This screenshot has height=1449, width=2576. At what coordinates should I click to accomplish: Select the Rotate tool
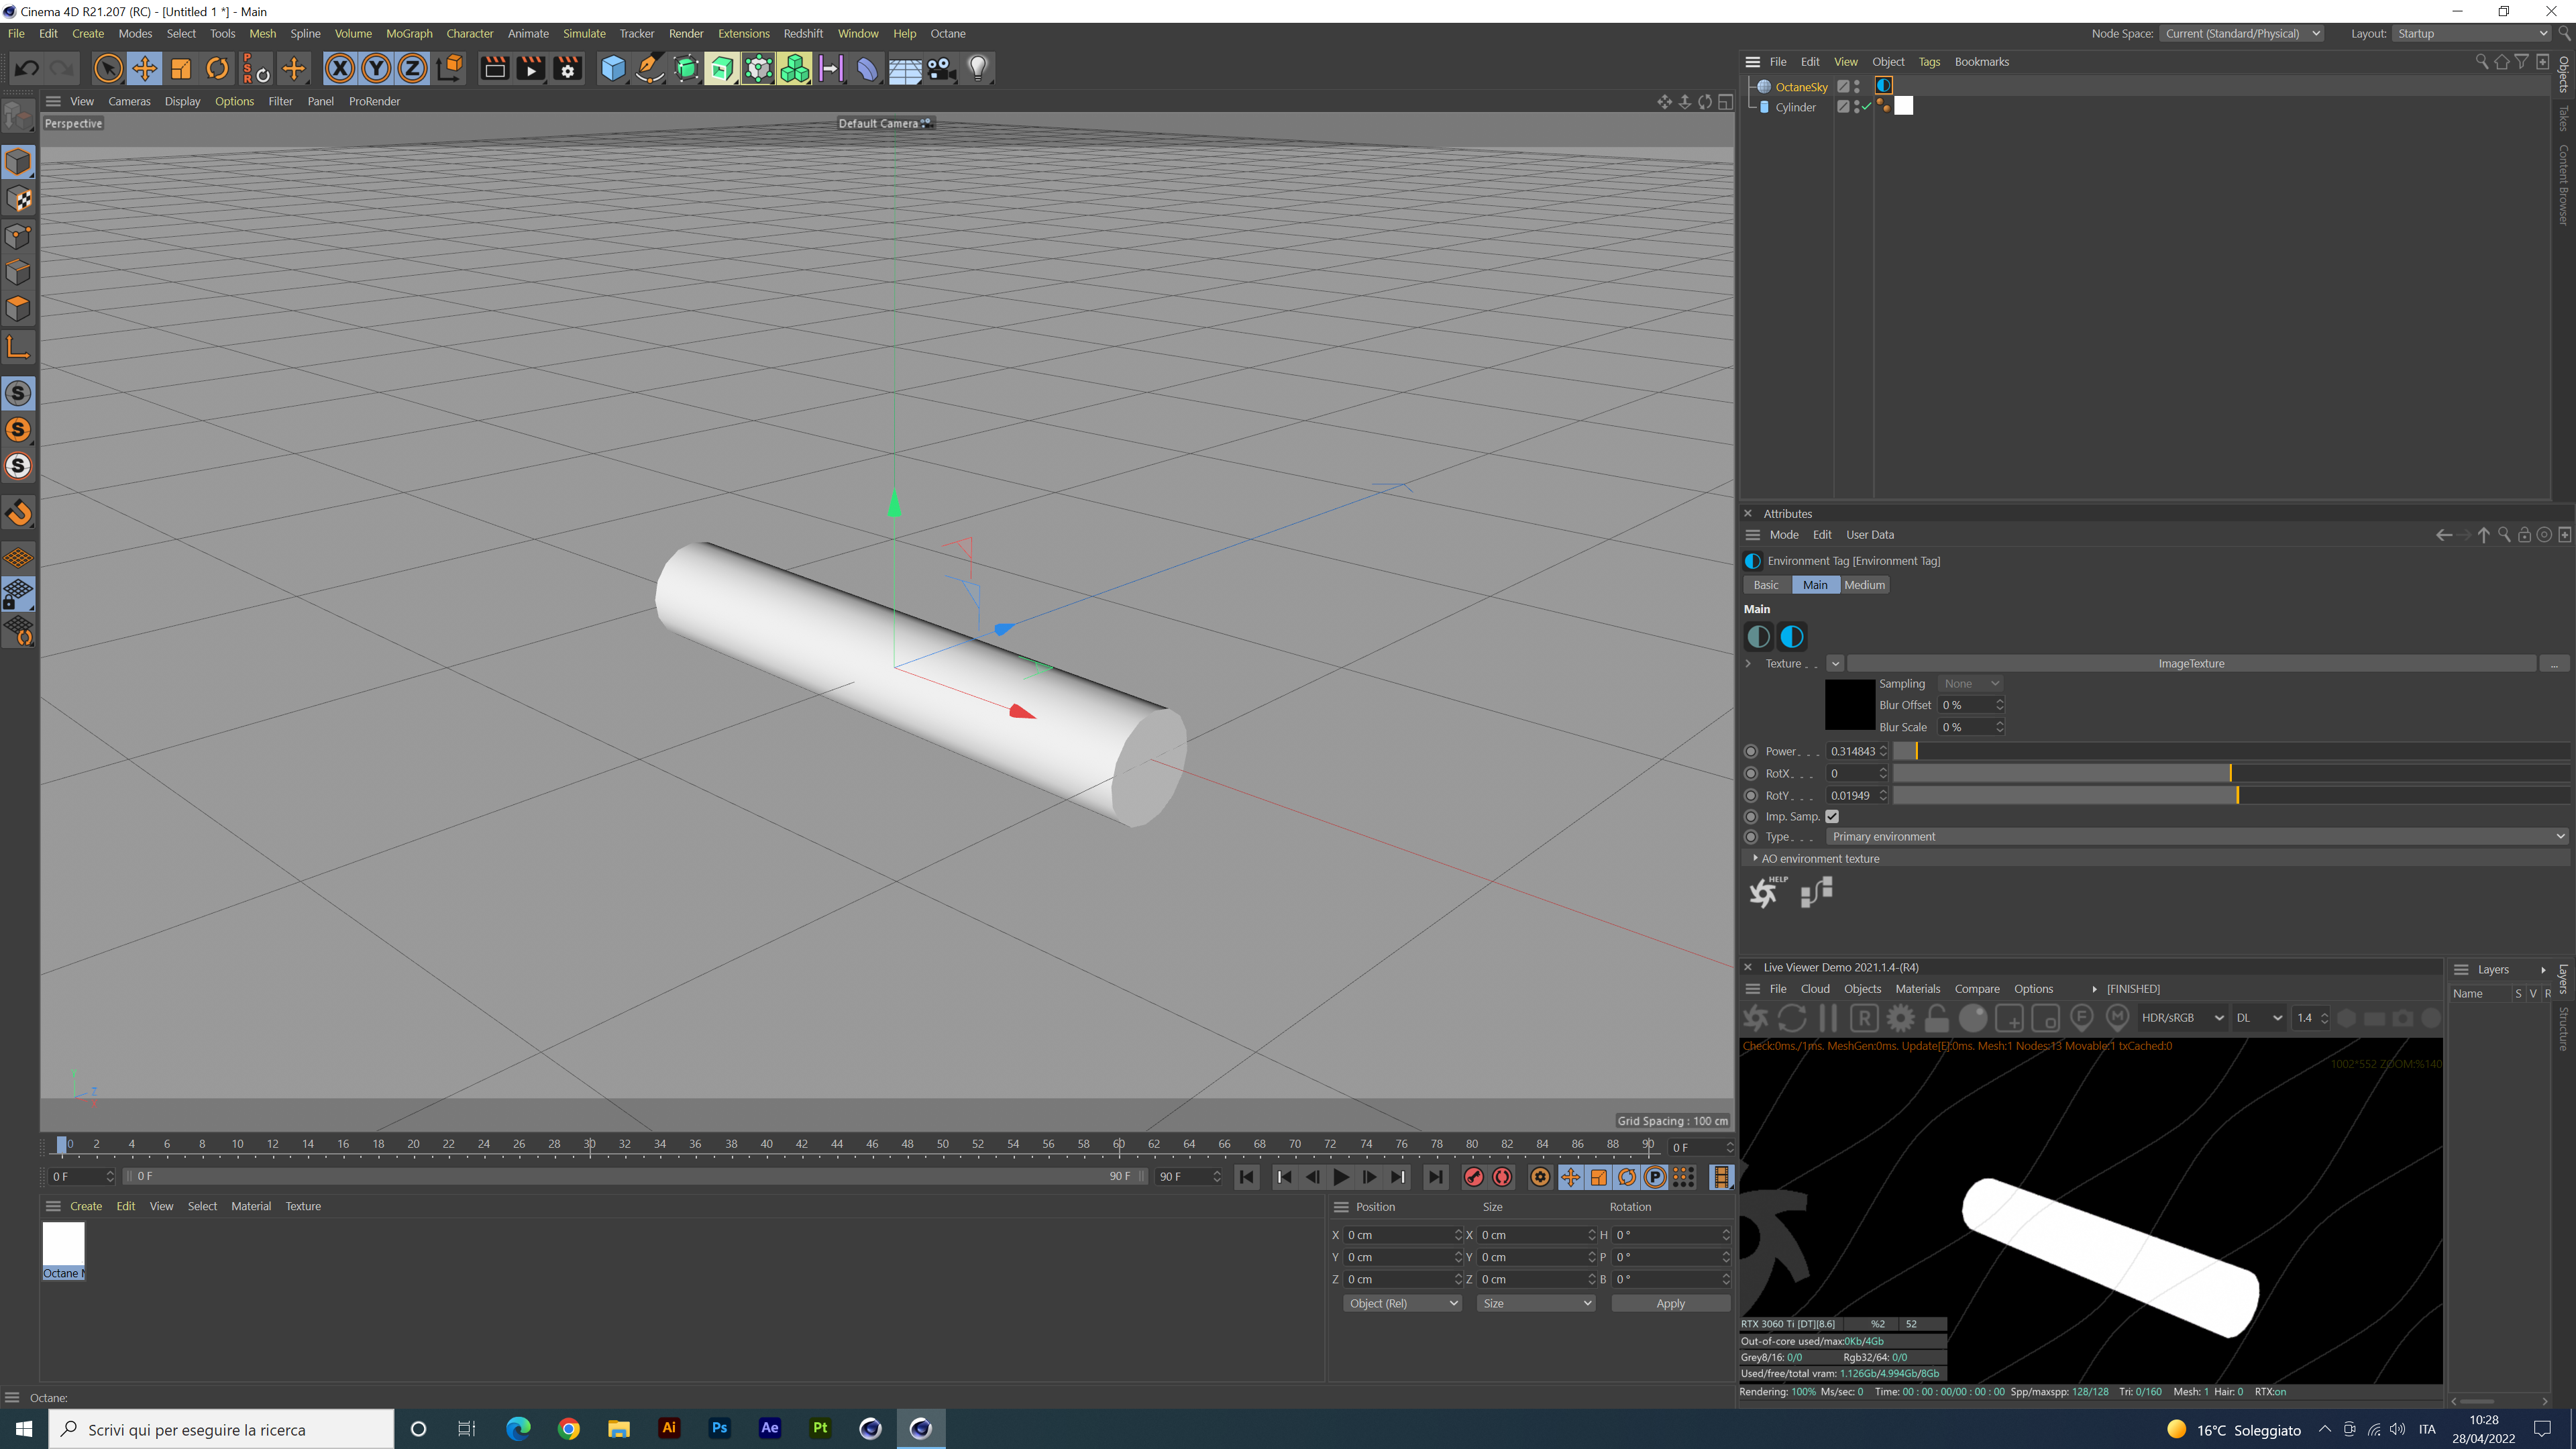tap(217, 68)
